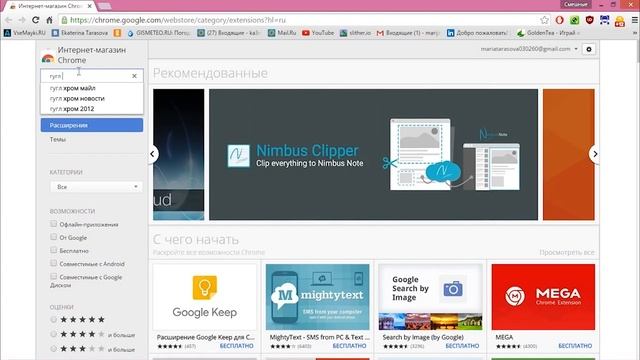Open the new tab button
The image size is (640, 360).
coord(105,6)
